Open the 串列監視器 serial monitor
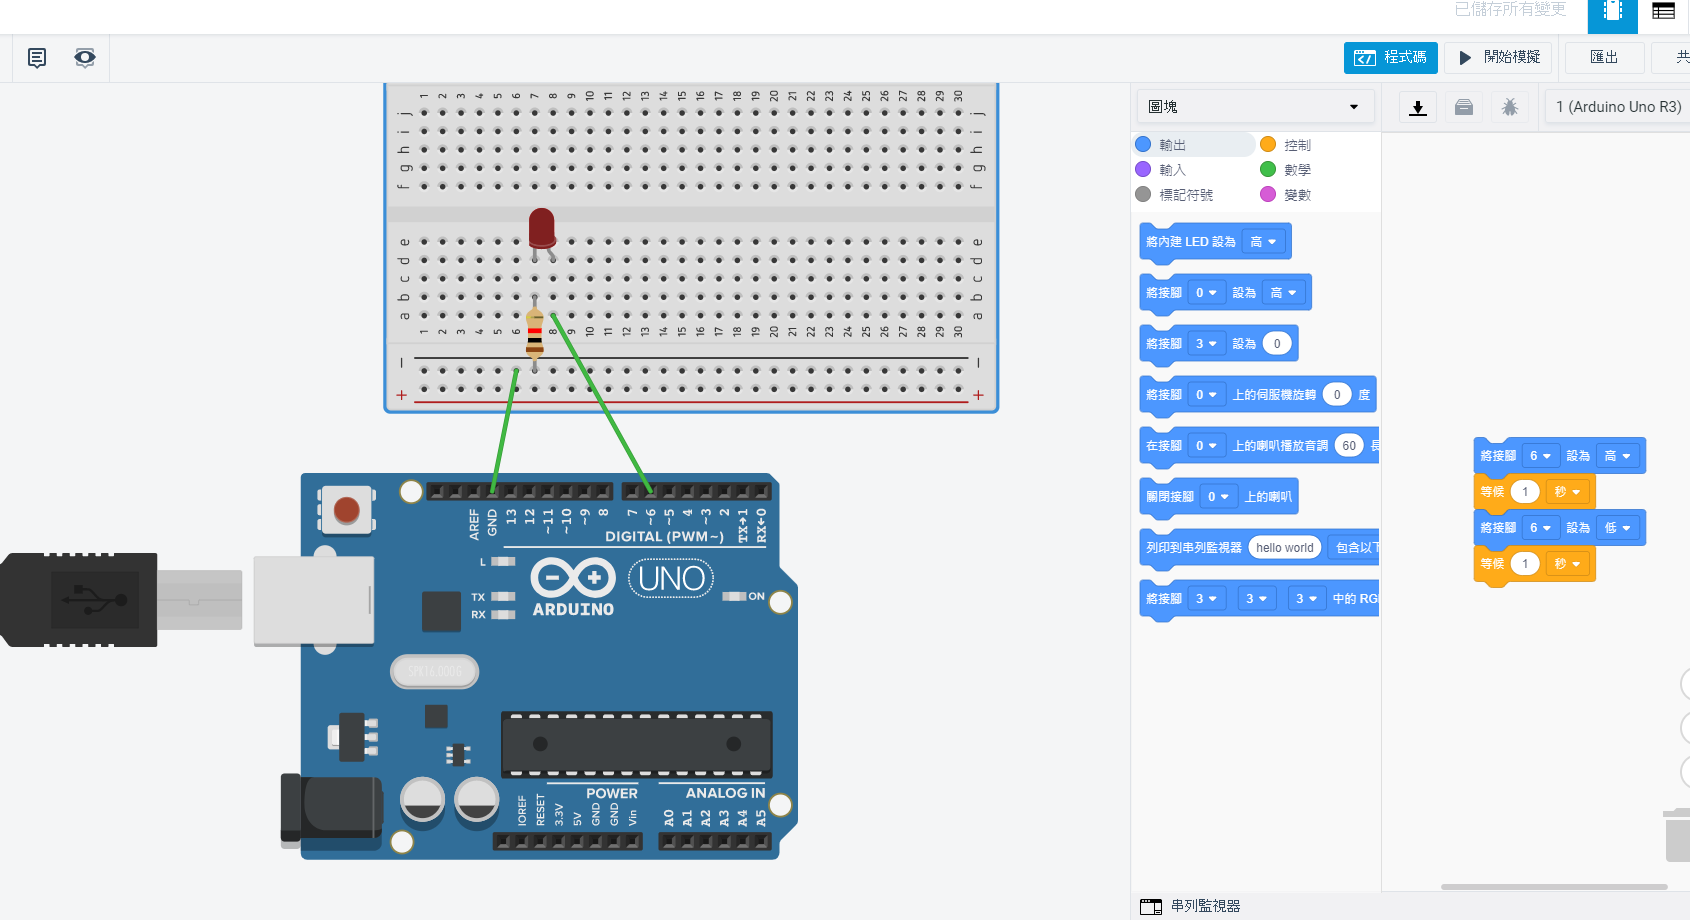This screenshot has height=920, width=1690. pos(1192,906)
